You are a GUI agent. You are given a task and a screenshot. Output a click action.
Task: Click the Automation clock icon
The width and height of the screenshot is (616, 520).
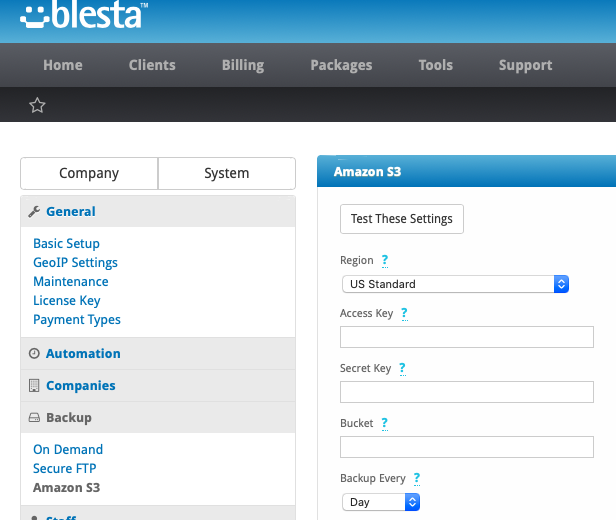(x=34, y=353)
